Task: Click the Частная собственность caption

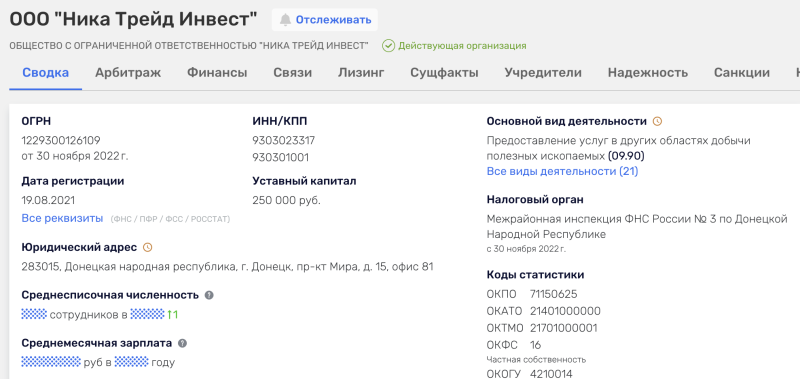Action: click(x=536, y=359)
